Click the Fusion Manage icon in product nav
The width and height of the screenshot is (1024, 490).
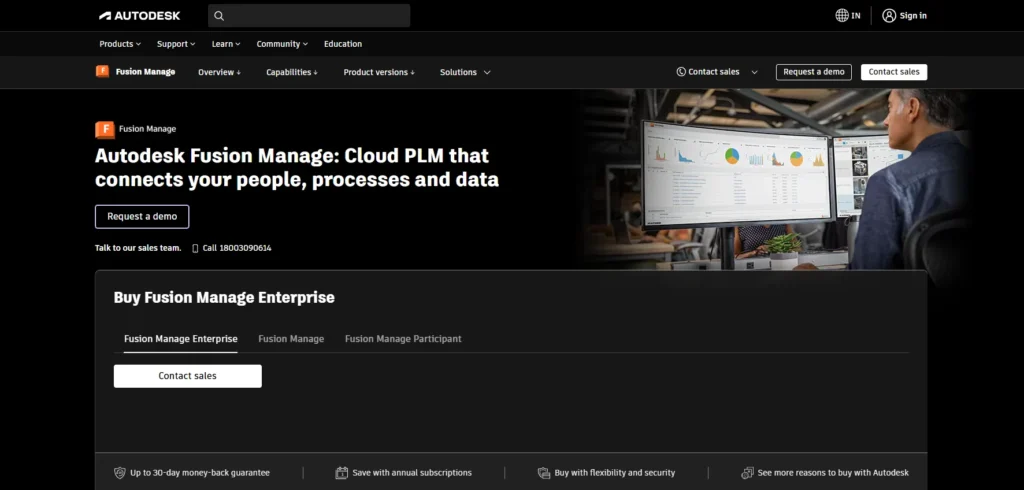103,72
